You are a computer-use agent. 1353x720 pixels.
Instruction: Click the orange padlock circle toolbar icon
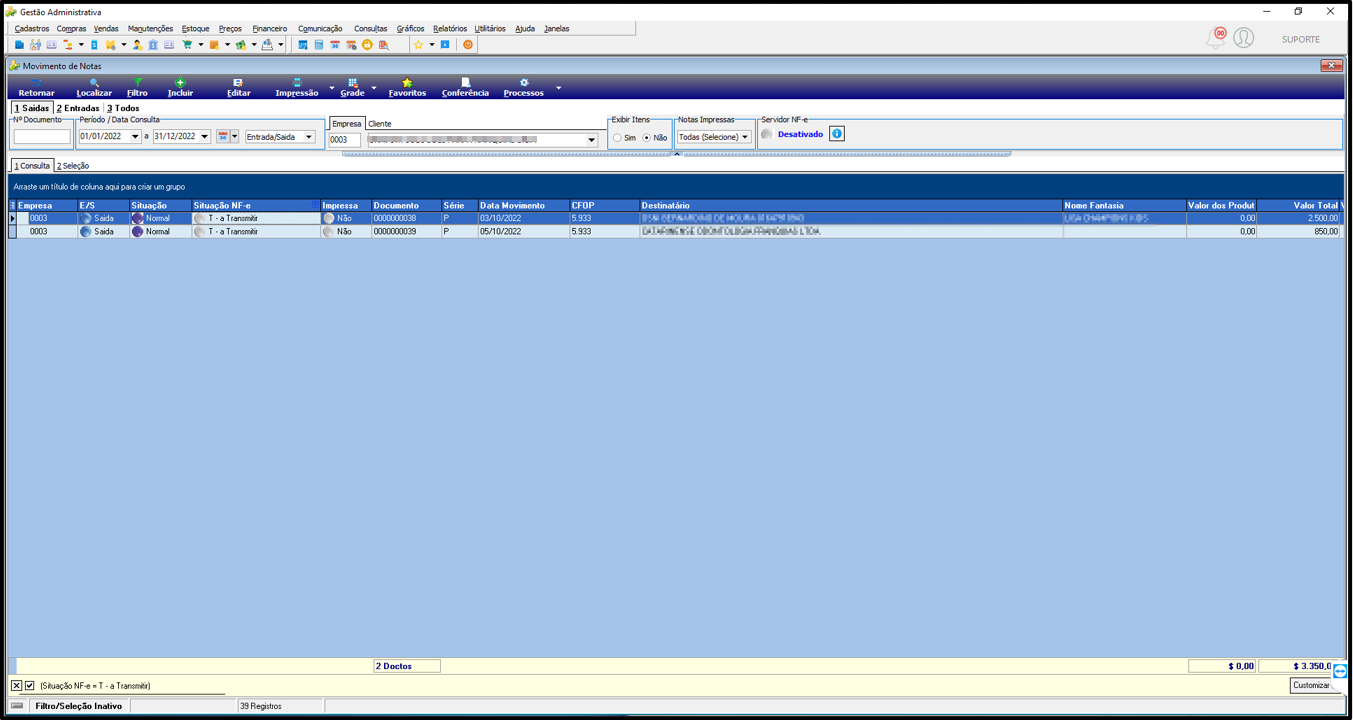(x=367, y=45)
